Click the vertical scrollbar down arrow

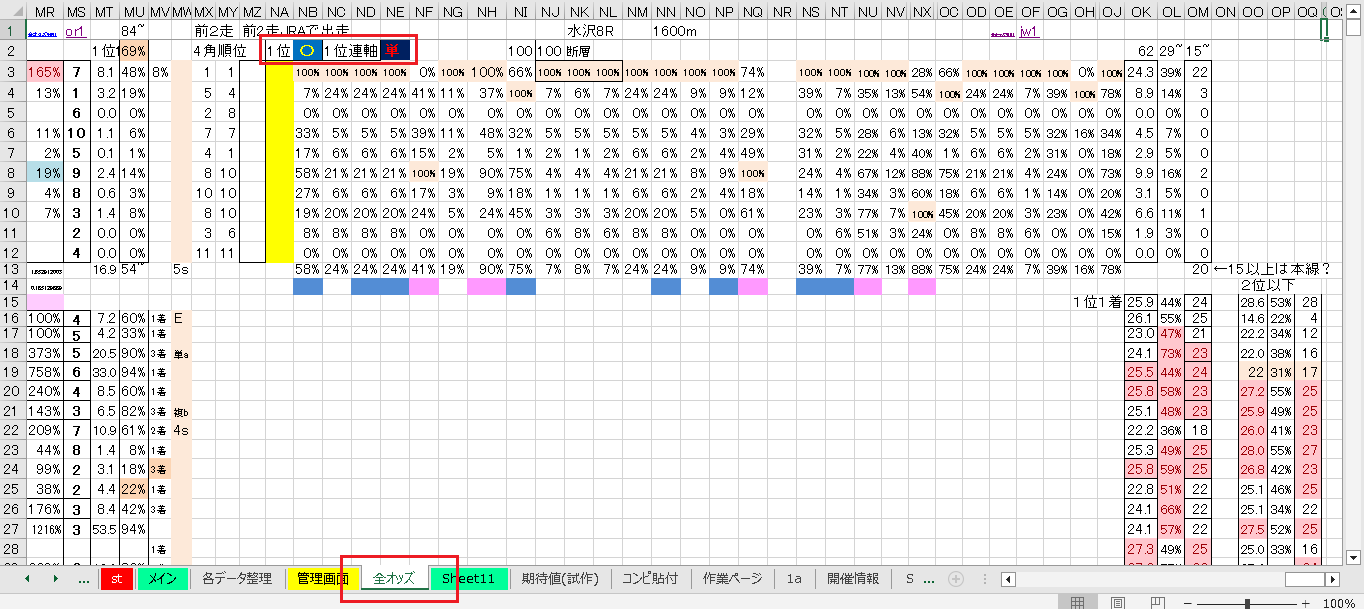1354,558
